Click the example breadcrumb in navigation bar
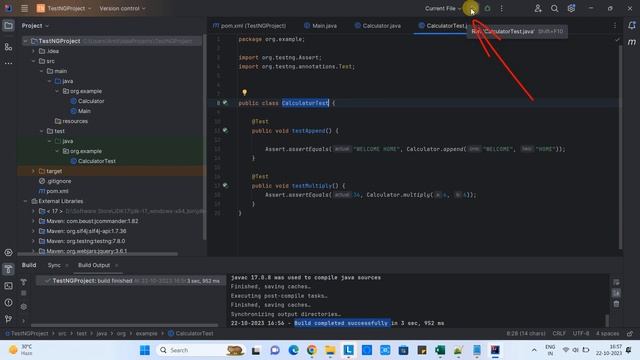This screenshot has height=360, width=640. 147,333
